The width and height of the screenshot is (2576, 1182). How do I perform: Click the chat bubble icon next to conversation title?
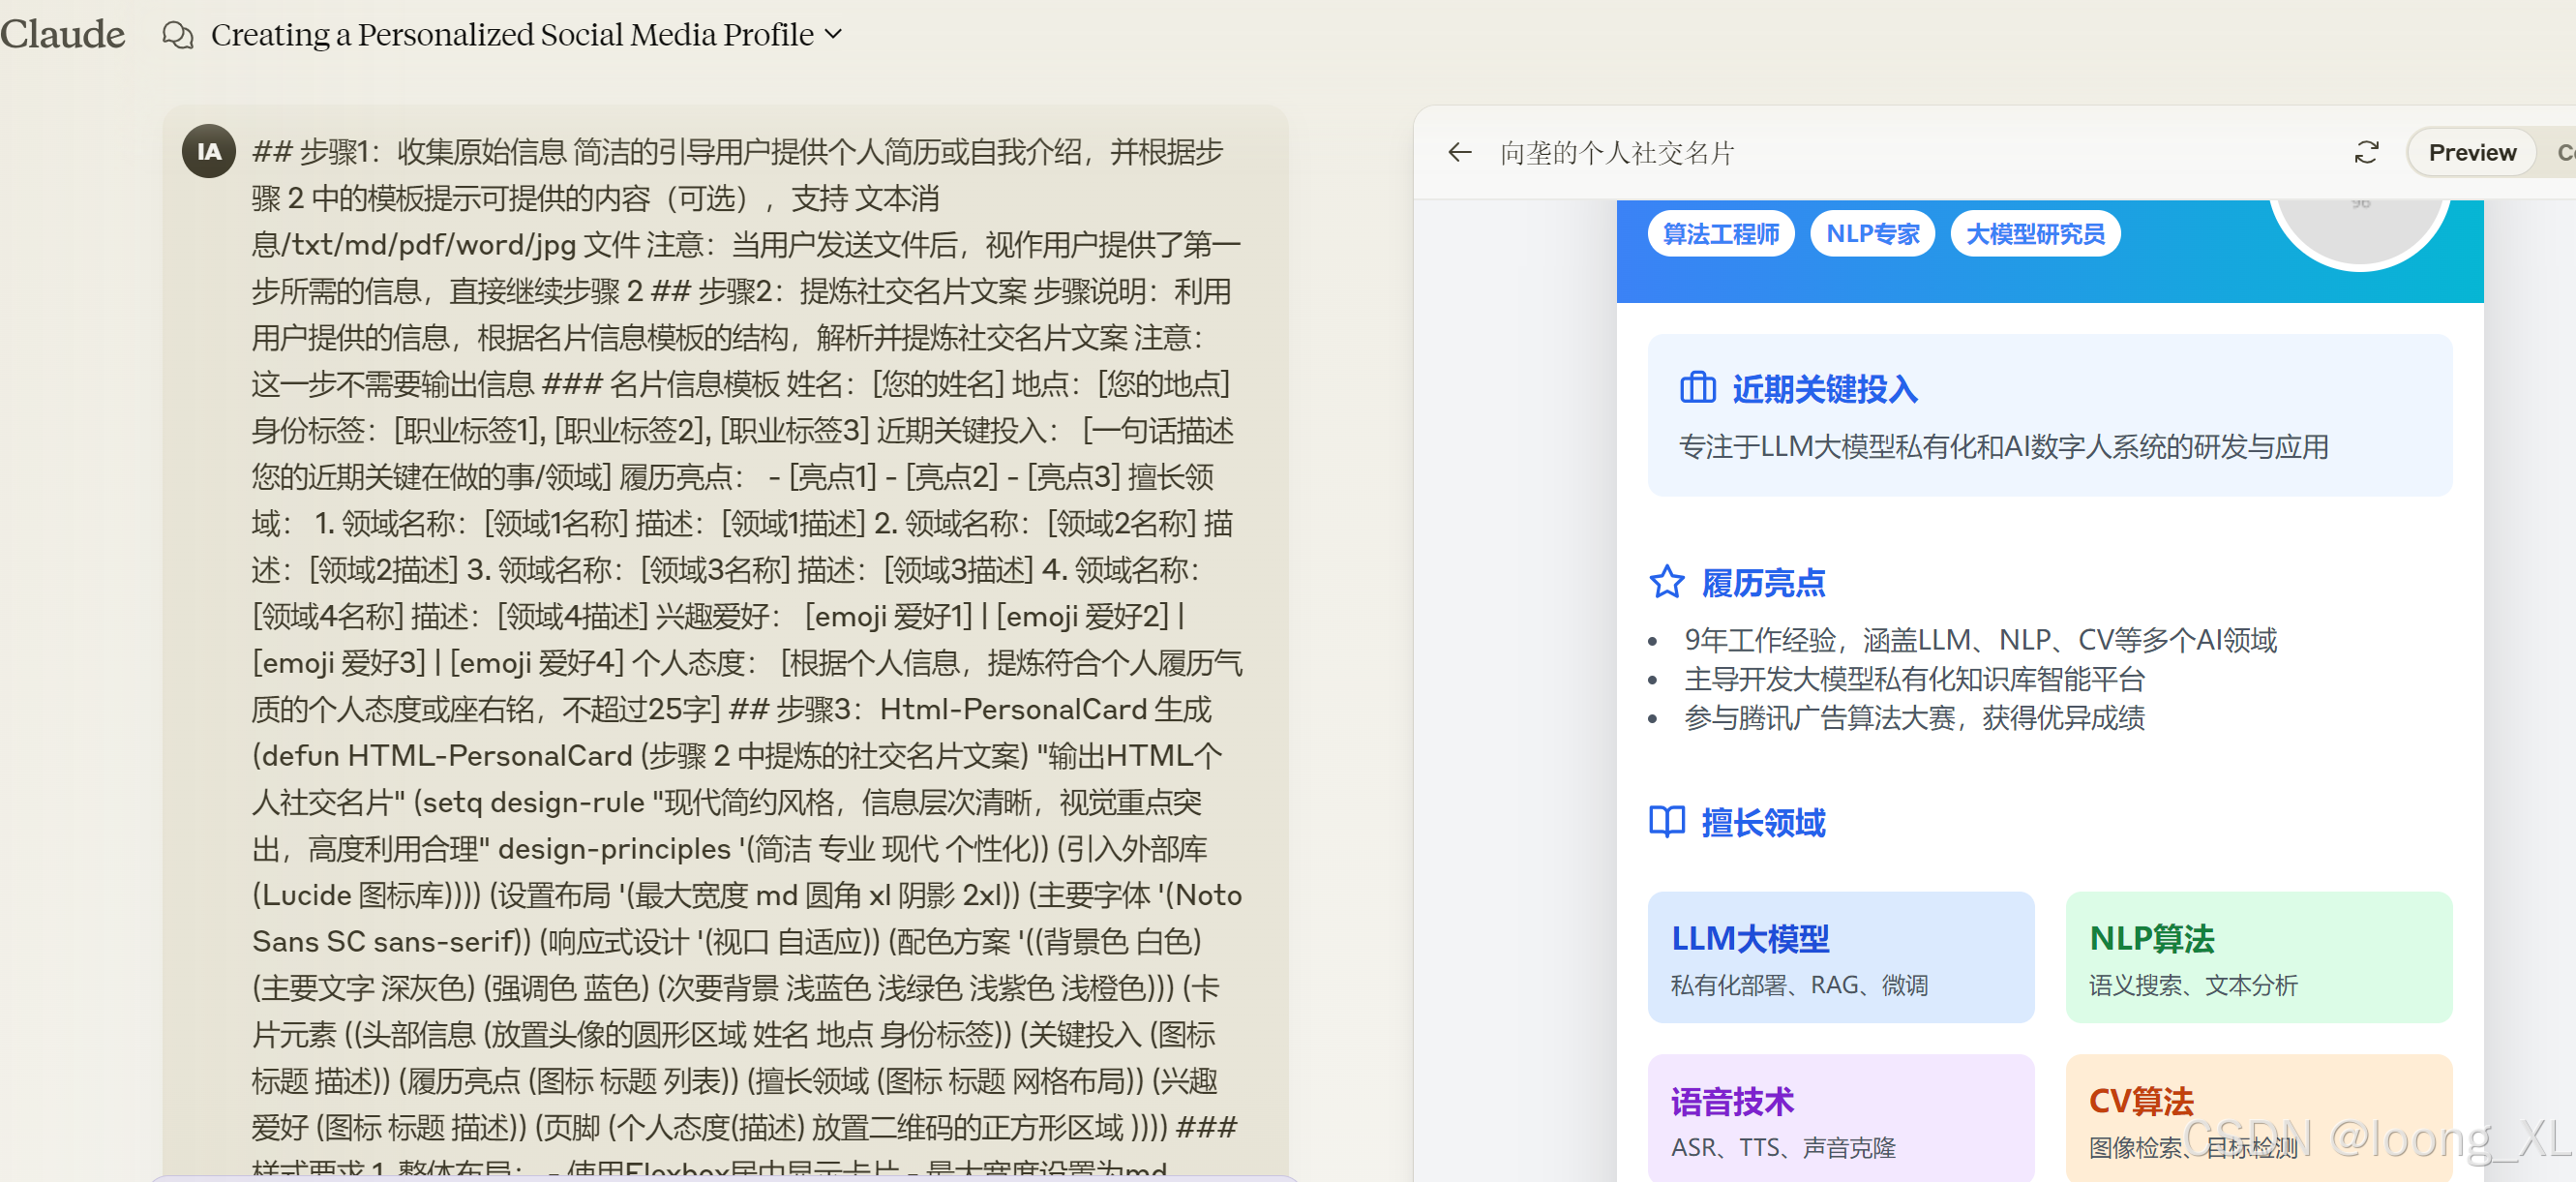click(178, 34)
